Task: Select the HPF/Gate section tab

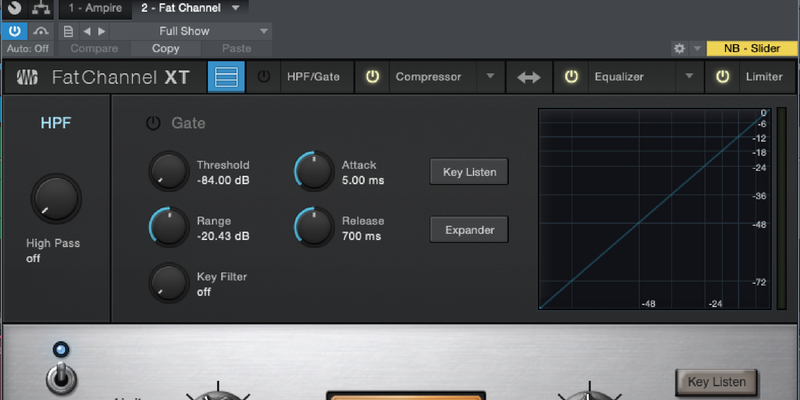Action: click(x=312, y=77)
